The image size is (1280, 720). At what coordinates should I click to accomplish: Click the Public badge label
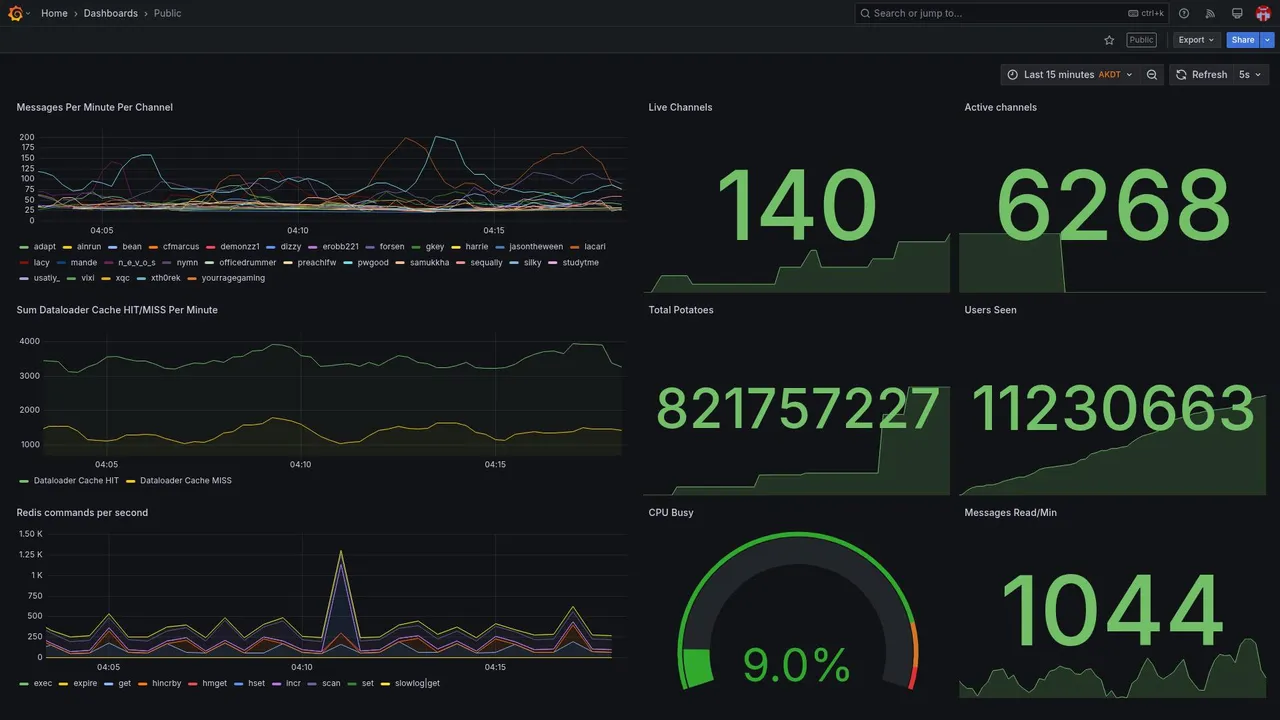[1141, 40]
